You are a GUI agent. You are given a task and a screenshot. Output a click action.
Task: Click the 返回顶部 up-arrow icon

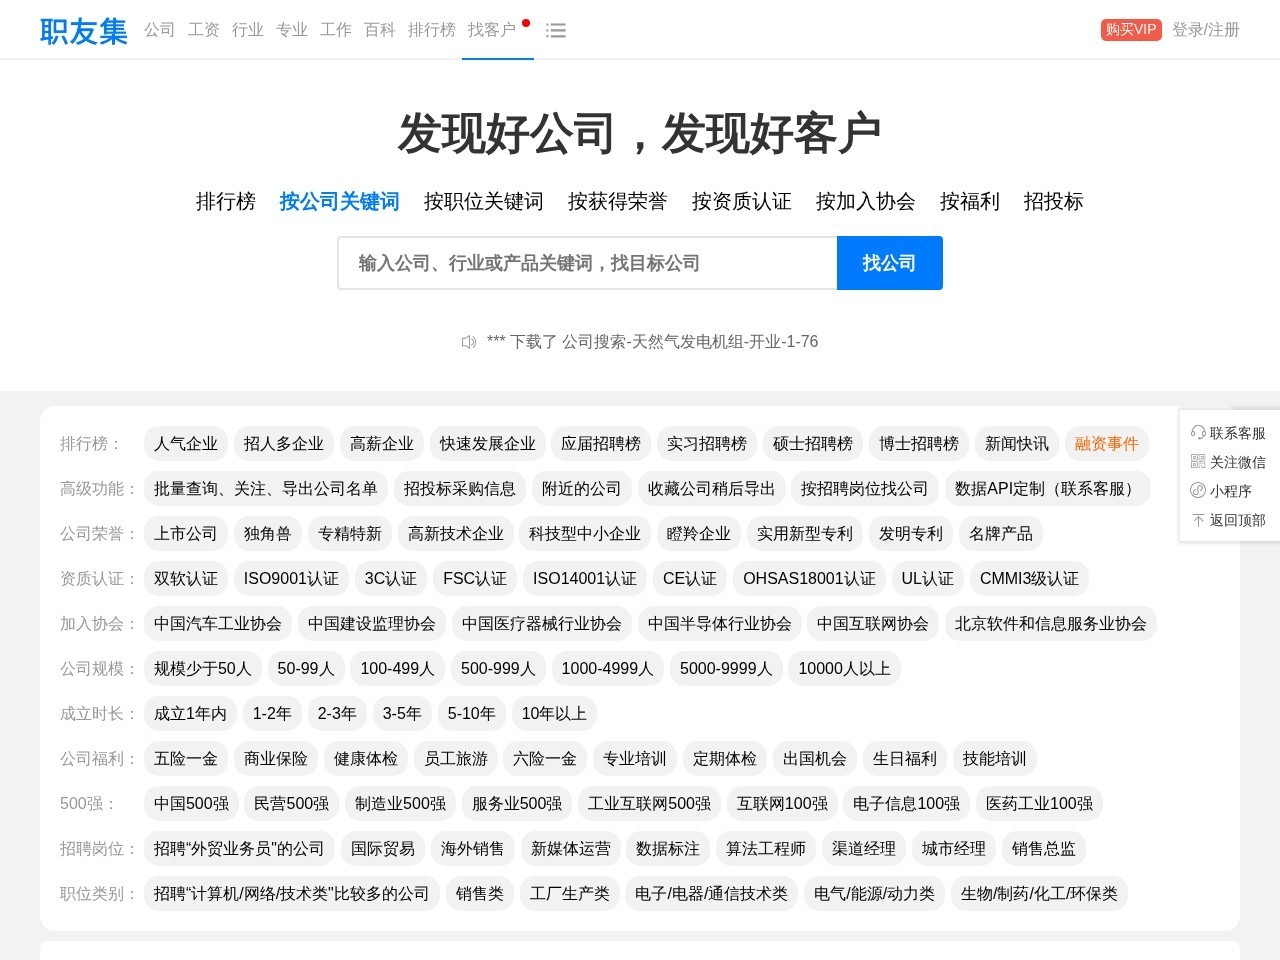click(1198, 520)
